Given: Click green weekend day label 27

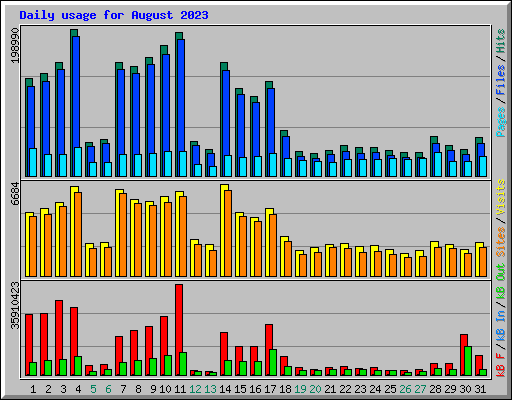Looking at the screenshot, I should pyautogui.click(x=420, y=389).
